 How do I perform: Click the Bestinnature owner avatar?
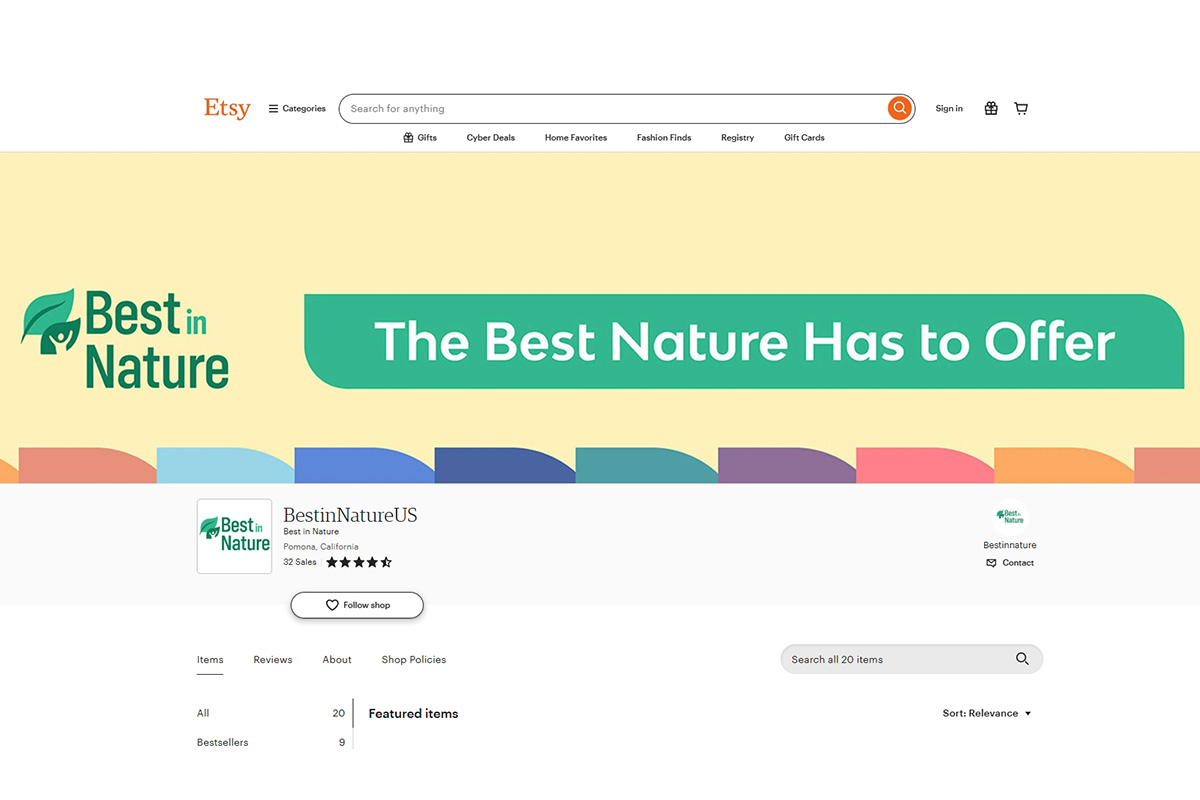tap(1010, 517)
